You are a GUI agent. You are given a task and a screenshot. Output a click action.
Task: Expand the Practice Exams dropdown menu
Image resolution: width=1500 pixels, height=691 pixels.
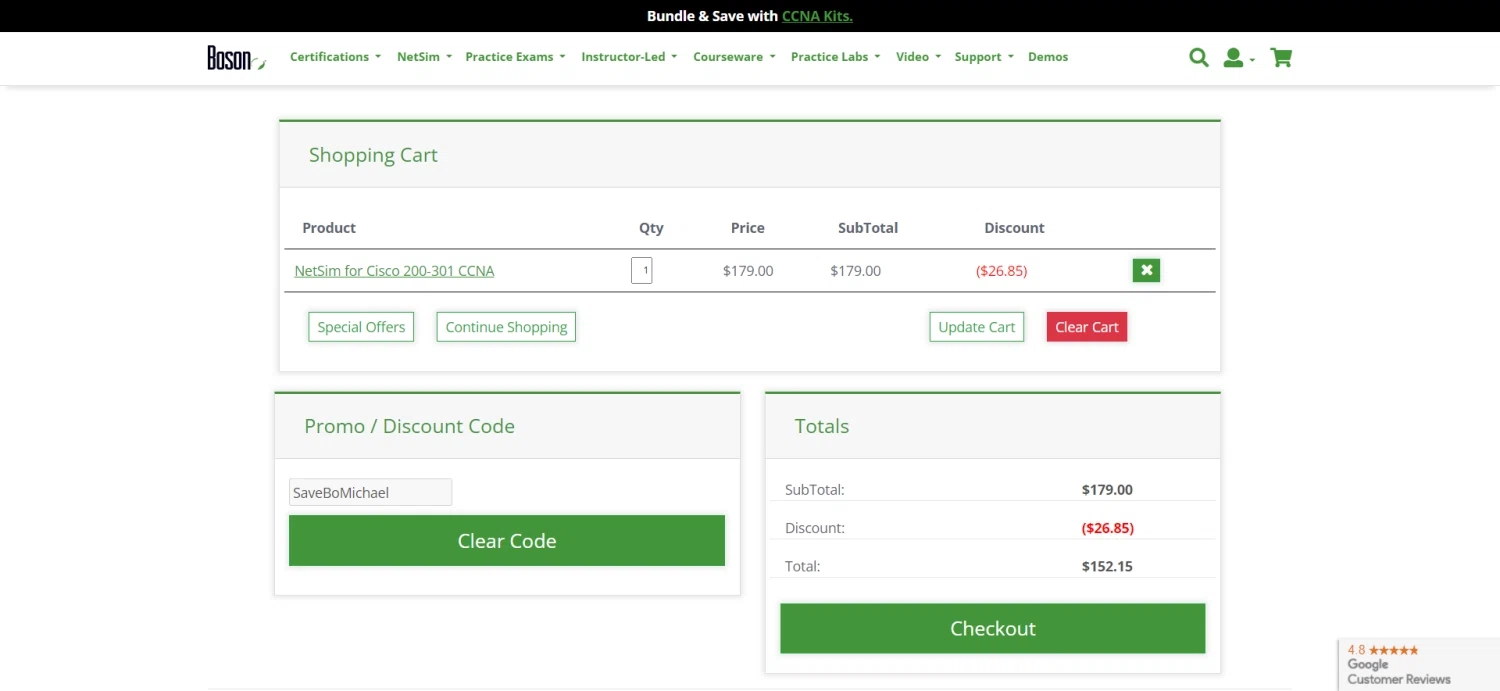(x=515, y=57)
